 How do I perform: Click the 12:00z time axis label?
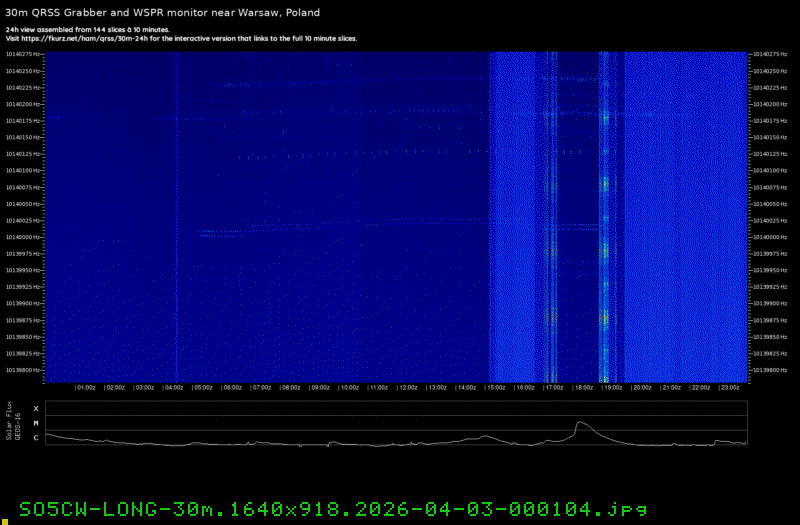[x=407, y=387]
